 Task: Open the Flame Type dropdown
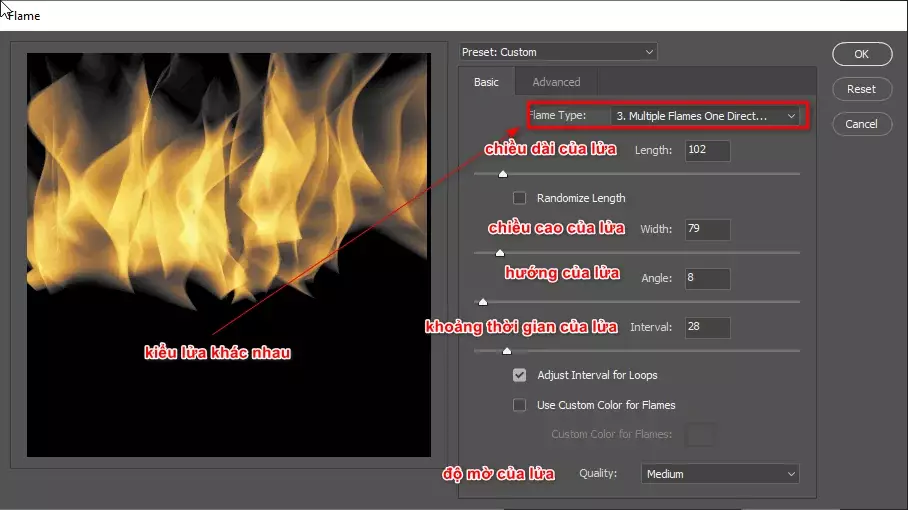(x=705, y=116)
